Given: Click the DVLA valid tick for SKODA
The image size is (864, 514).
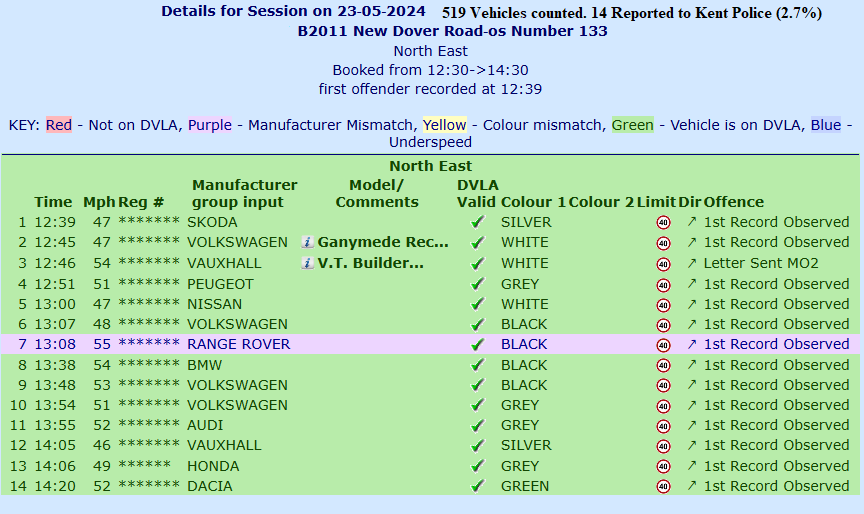Looking at the screenshot, I should [477, 222].
